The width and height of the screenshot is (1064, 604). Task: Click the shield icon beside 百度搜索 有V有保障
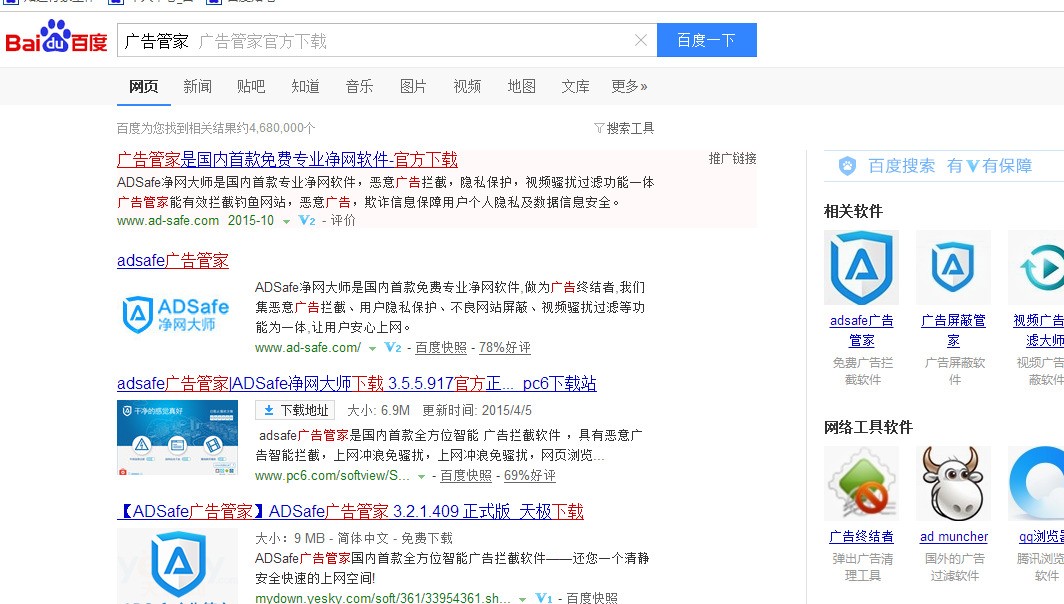click(x=847, y=166)
